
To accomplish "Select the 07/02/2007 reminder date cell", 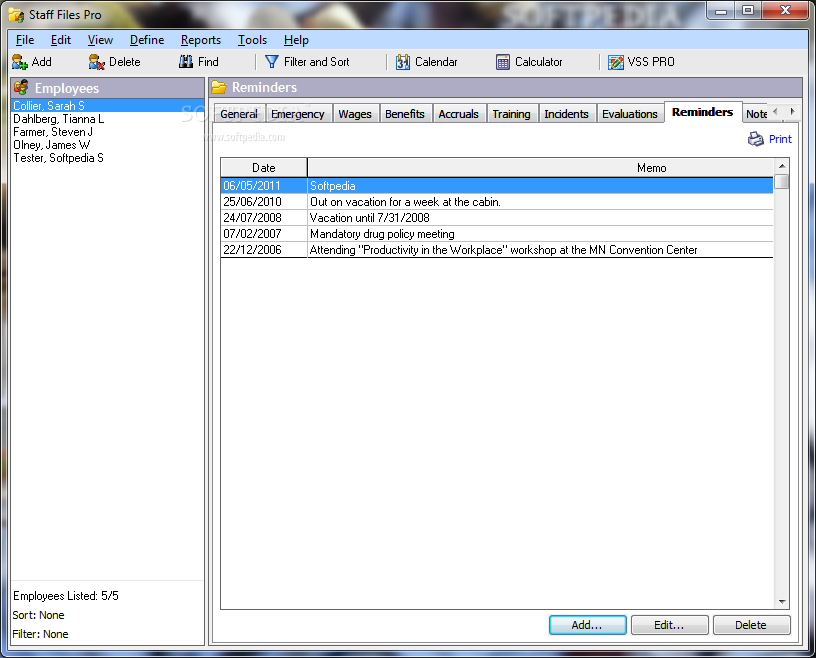I will pos(264,234).
